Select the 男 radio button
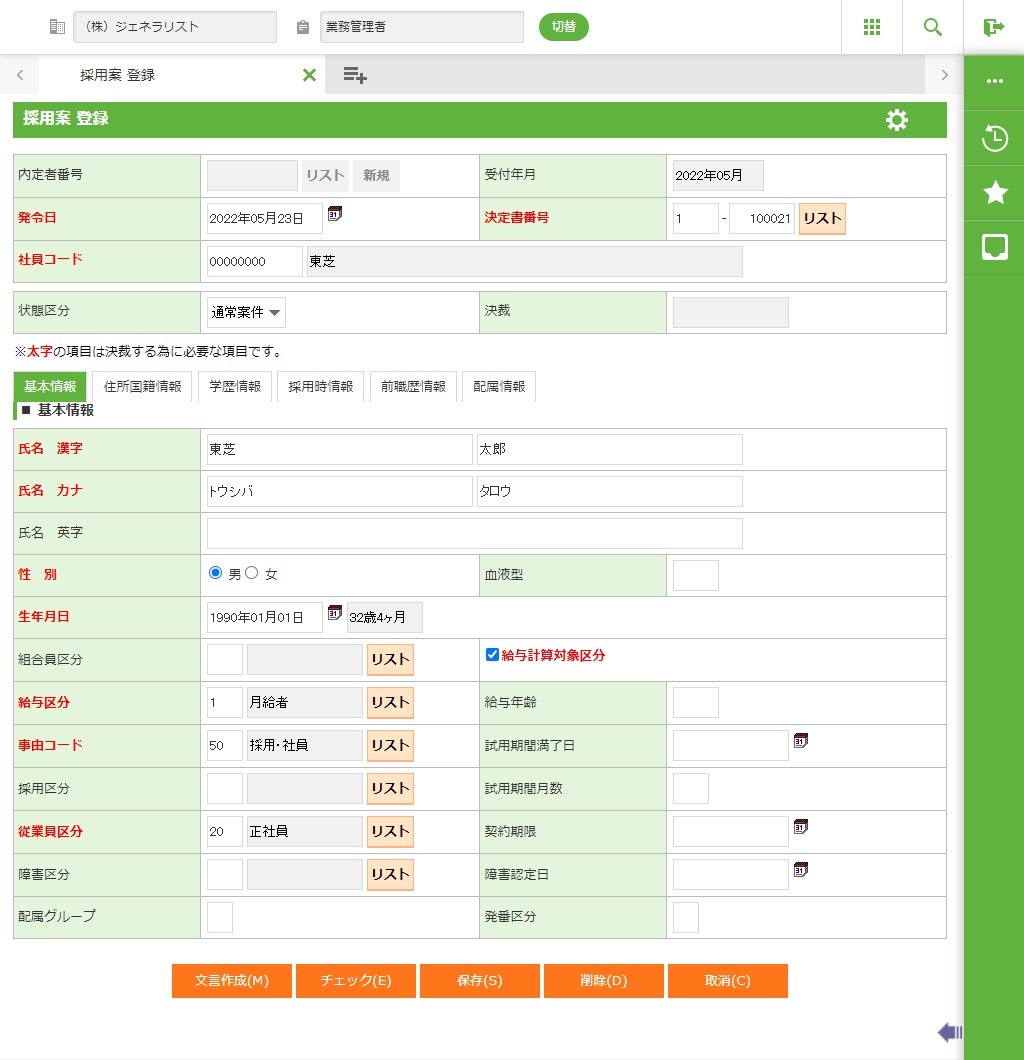 tap(215, 573)
